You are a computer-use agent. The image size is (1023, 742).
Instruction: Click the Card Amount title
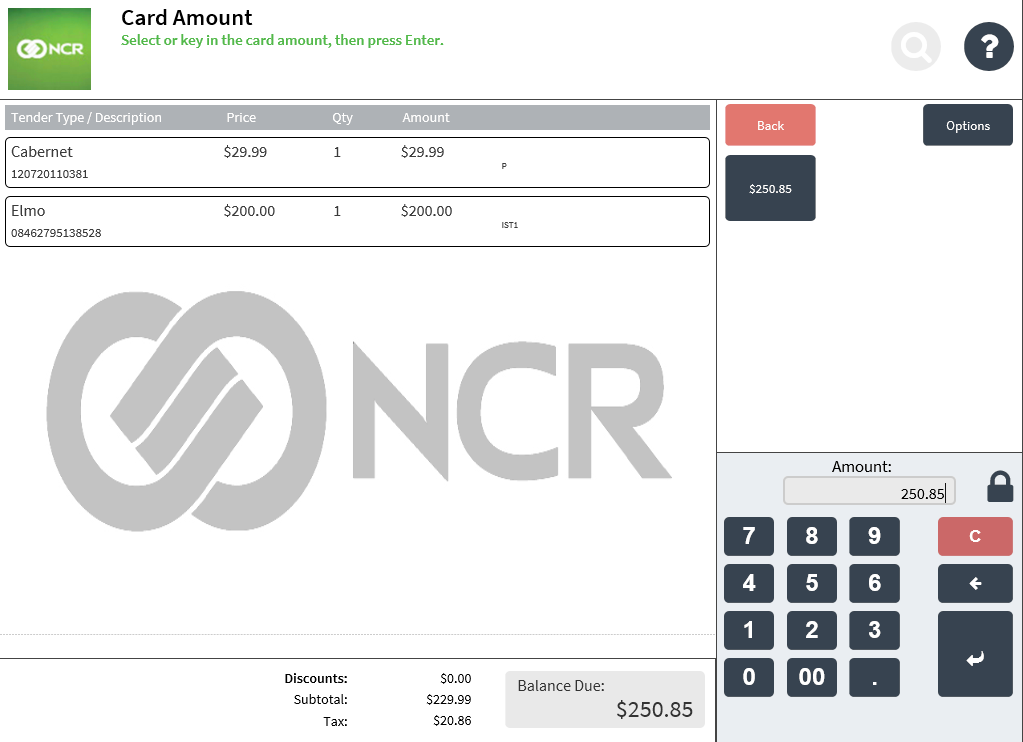[x=187, y=18]
